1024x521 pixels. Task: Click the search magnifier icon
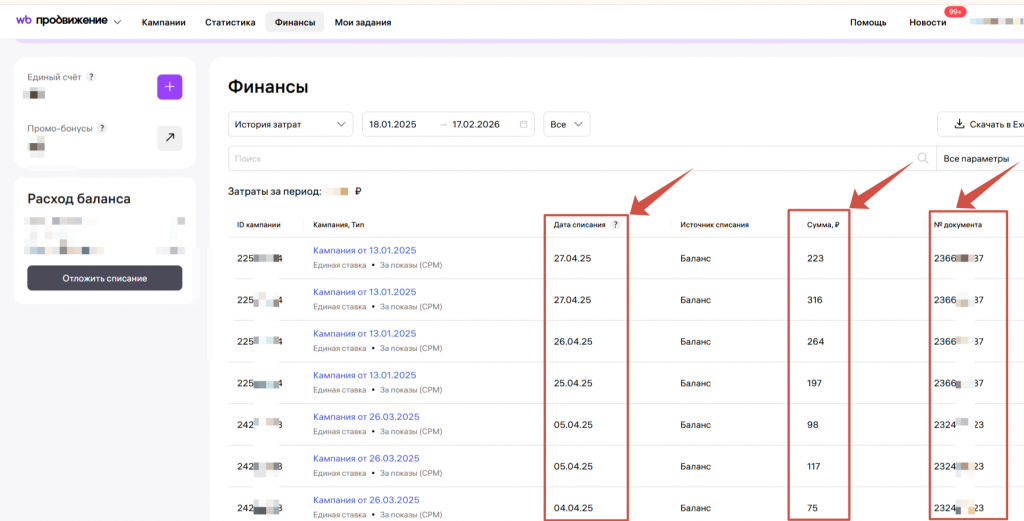923,159
